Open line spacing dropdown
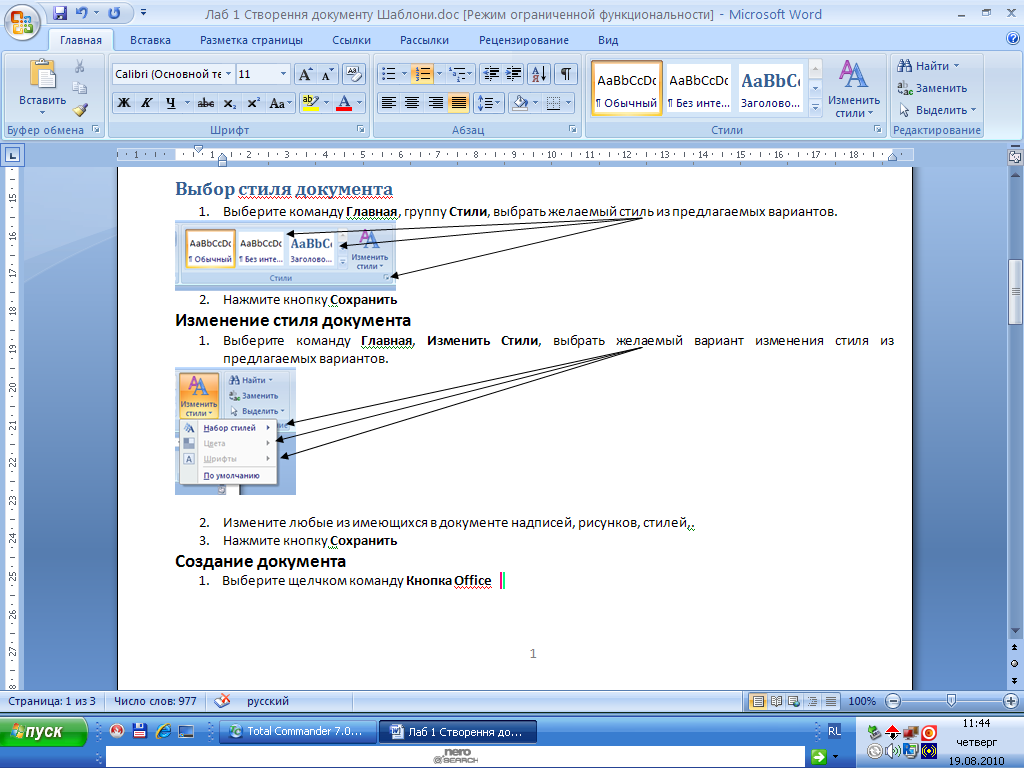This screenshot has height=768, width=1024. 489,103
